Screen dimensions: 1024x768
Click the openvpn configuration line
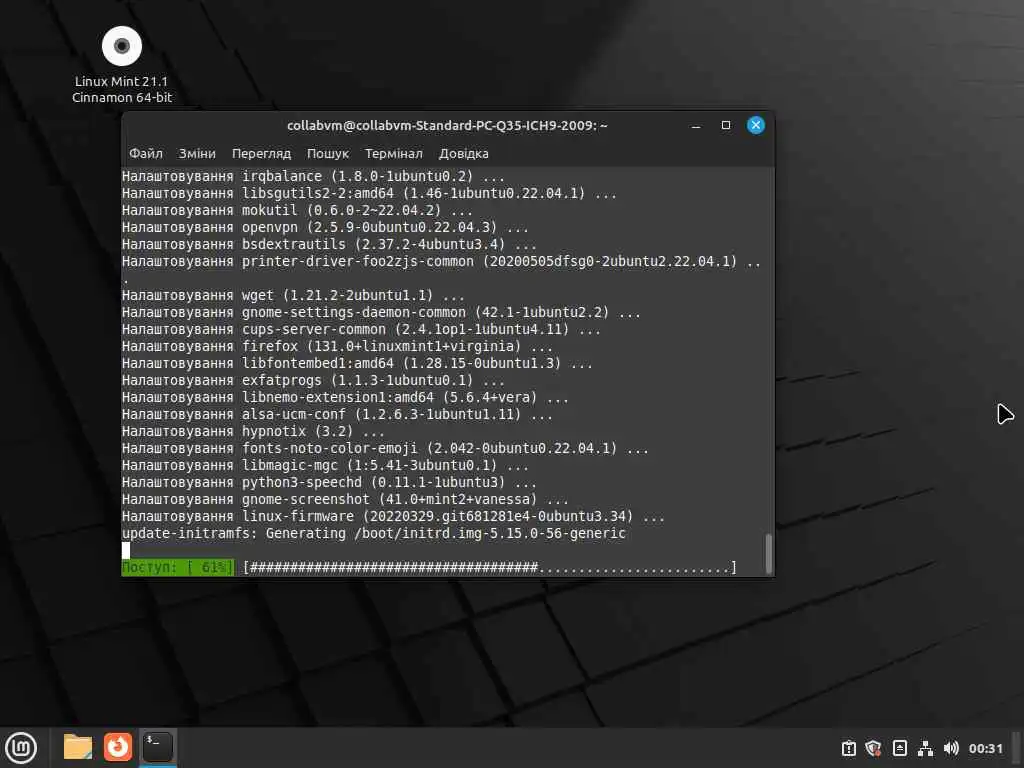[x=325, y=227]
